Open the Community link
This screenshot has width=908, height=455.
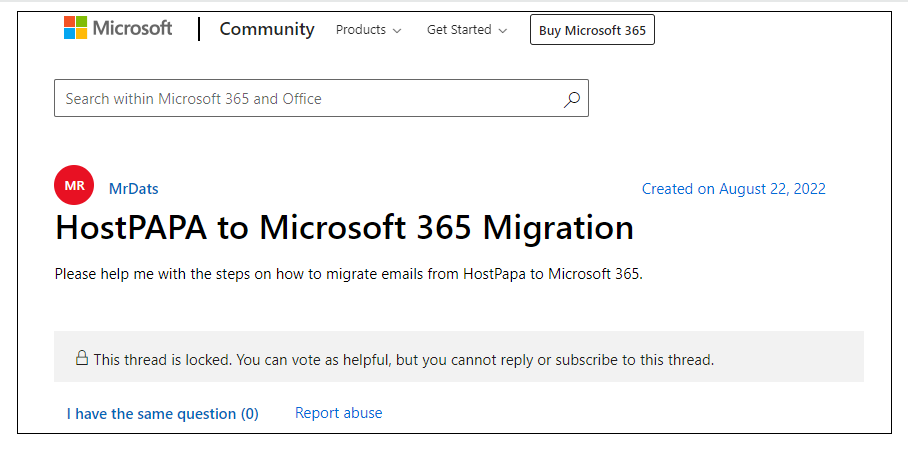coord(267,29)
